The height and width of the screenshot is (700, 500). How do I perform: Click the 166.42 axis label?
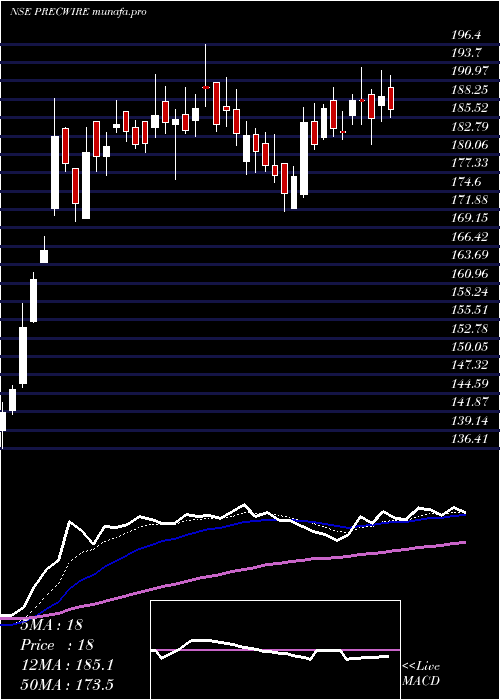[468, 237]
